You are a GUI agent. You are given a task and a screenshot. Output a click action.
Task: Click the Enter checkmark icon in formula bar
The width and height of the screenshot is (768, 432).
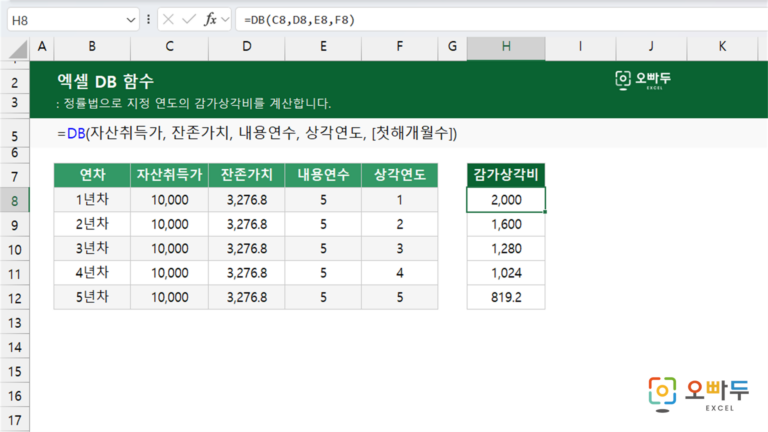(x=189, y=20)
